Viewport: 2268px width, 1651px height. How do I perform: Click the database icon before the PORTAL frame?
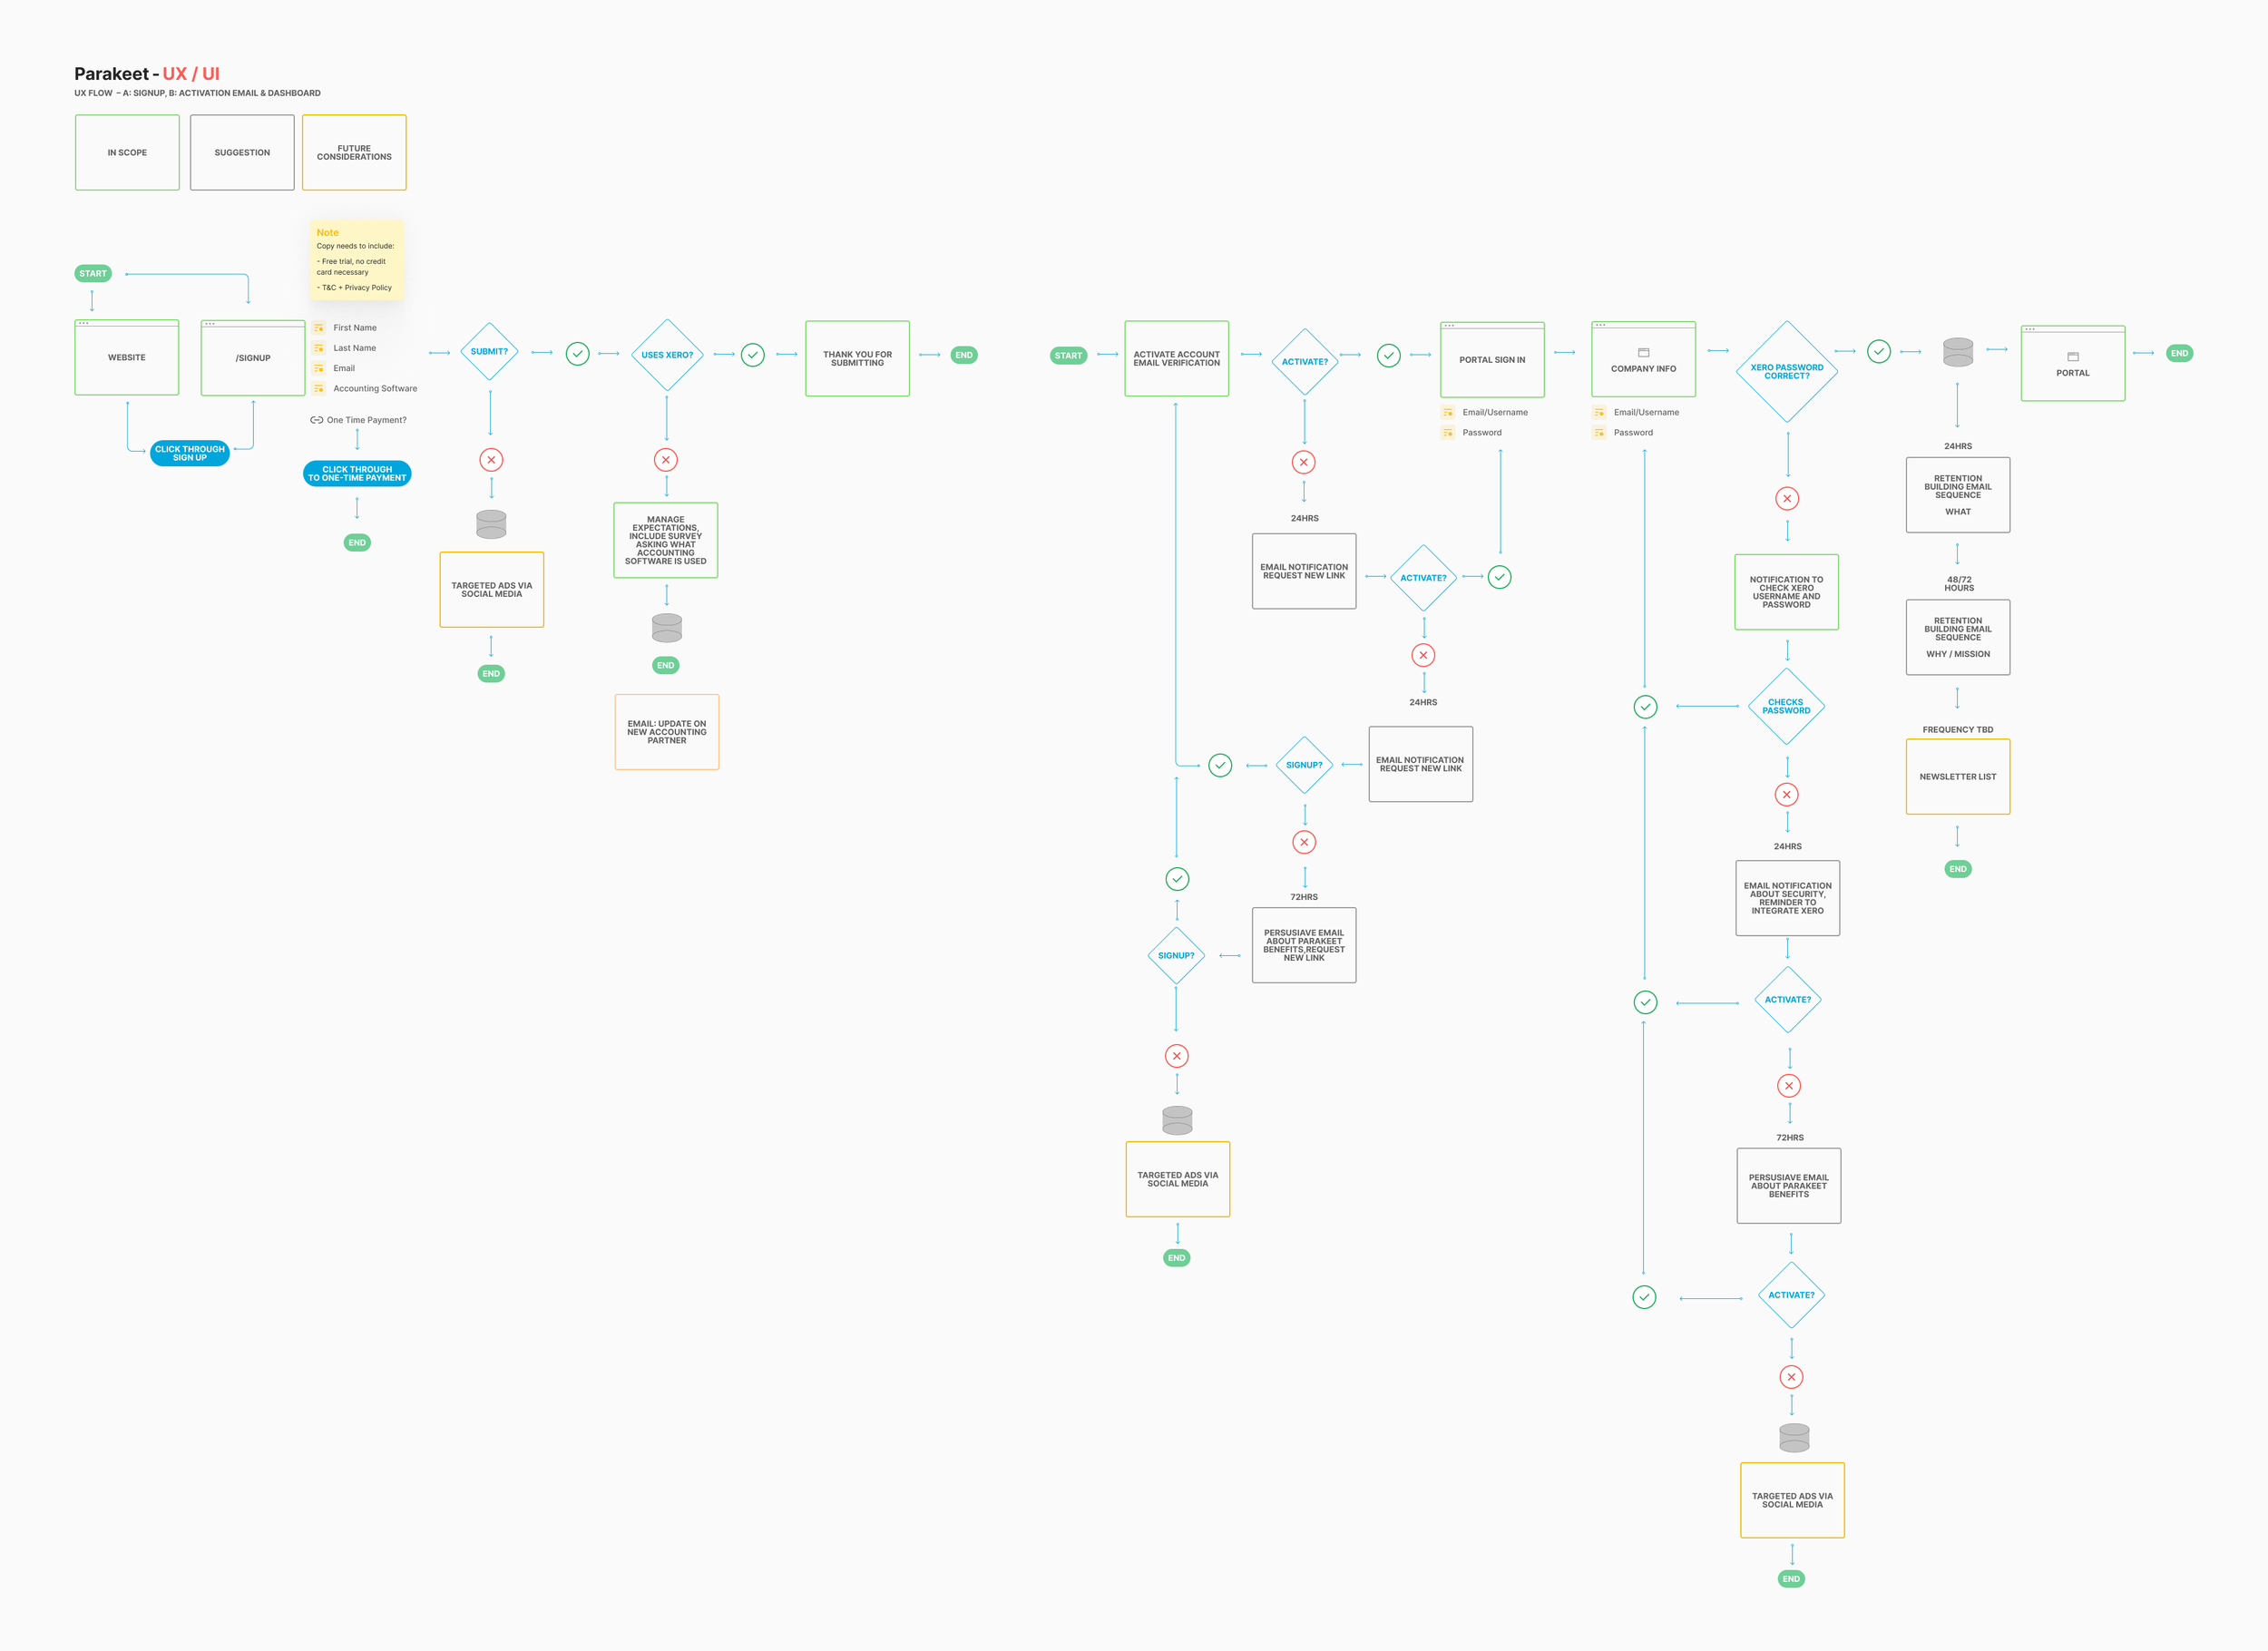1958,352
